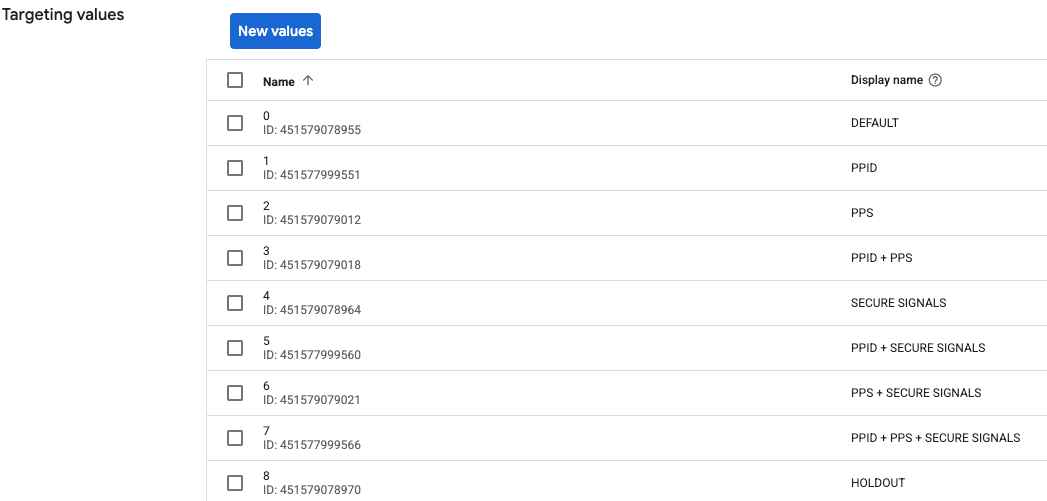Screen dimensions: 1047x501
Task: Click the HOLDOUT display name
Action: pyautogui.click(x=877, y=483)
